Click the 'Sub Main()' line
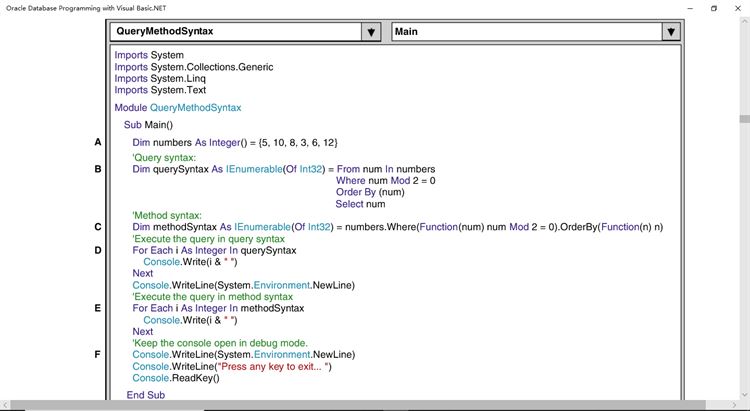 148,125
